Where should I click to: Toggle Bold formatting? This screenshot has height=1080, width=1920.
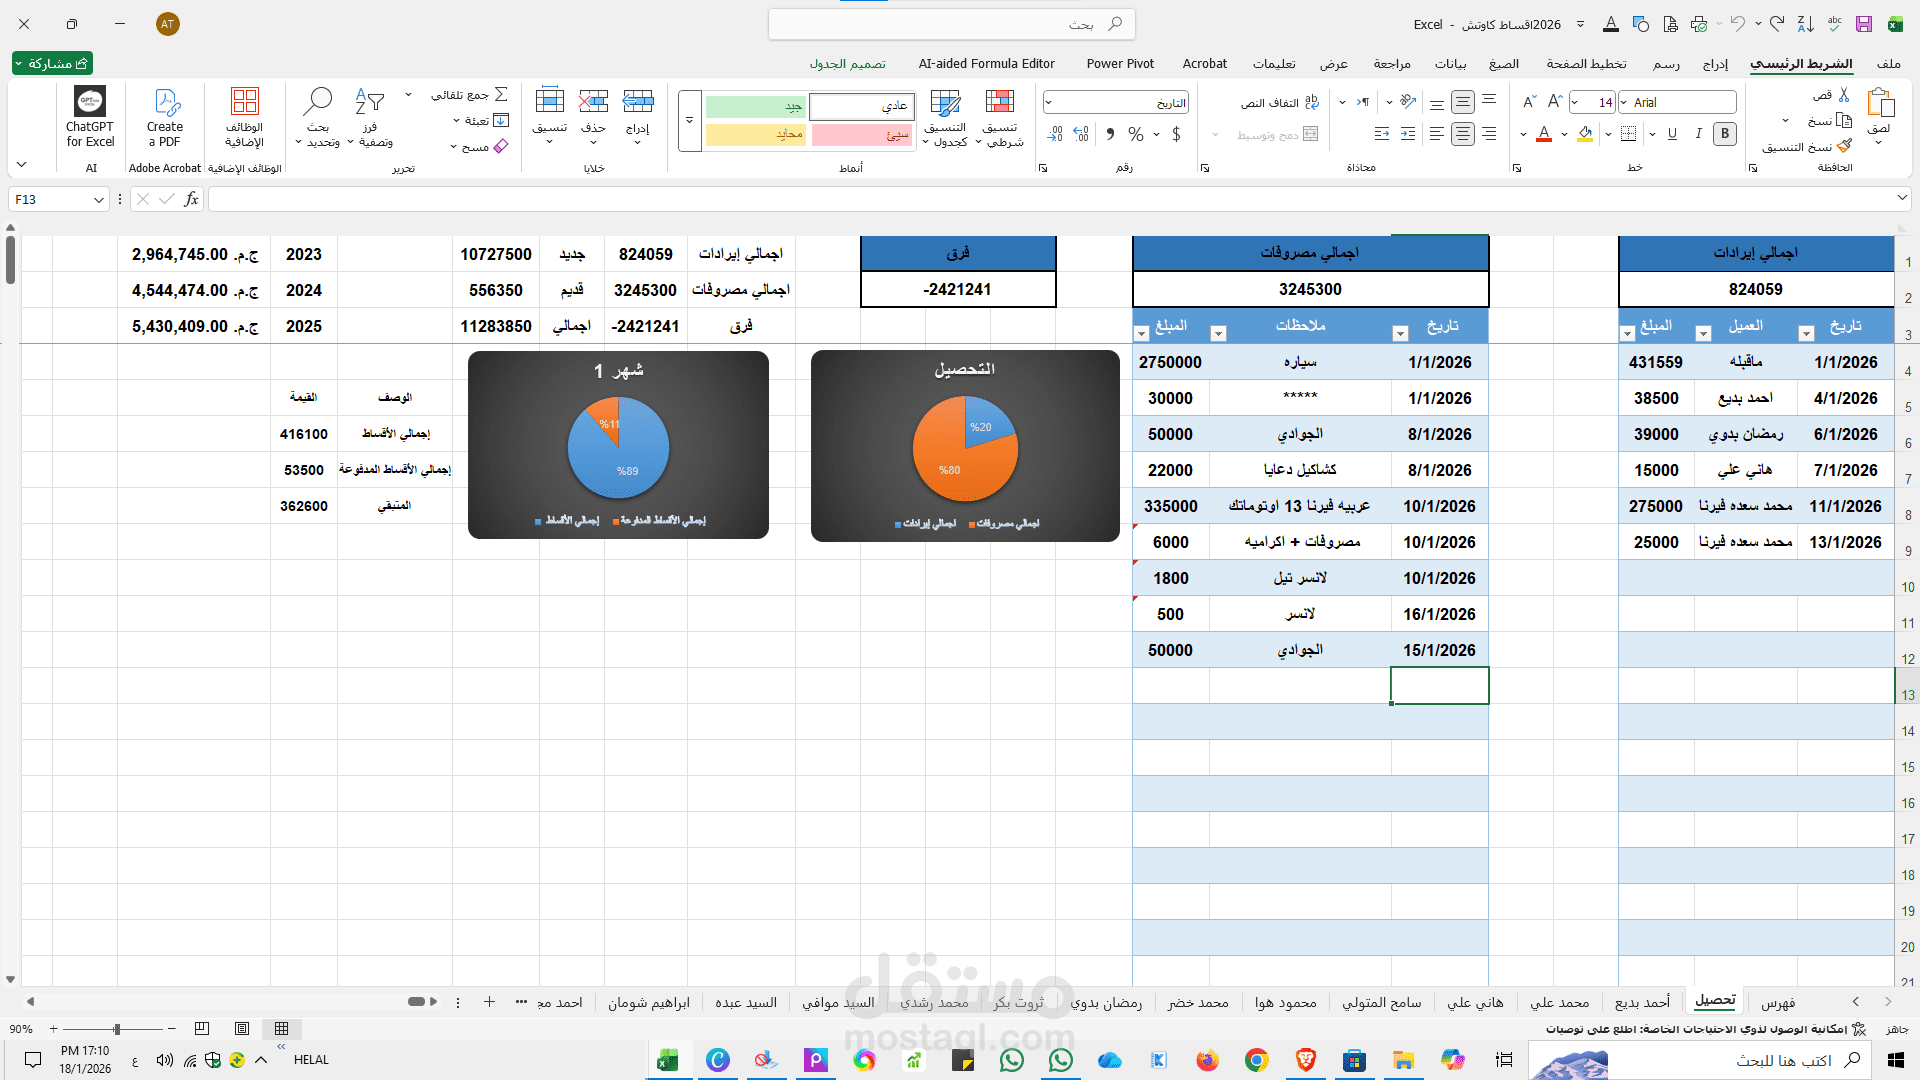1725,134
